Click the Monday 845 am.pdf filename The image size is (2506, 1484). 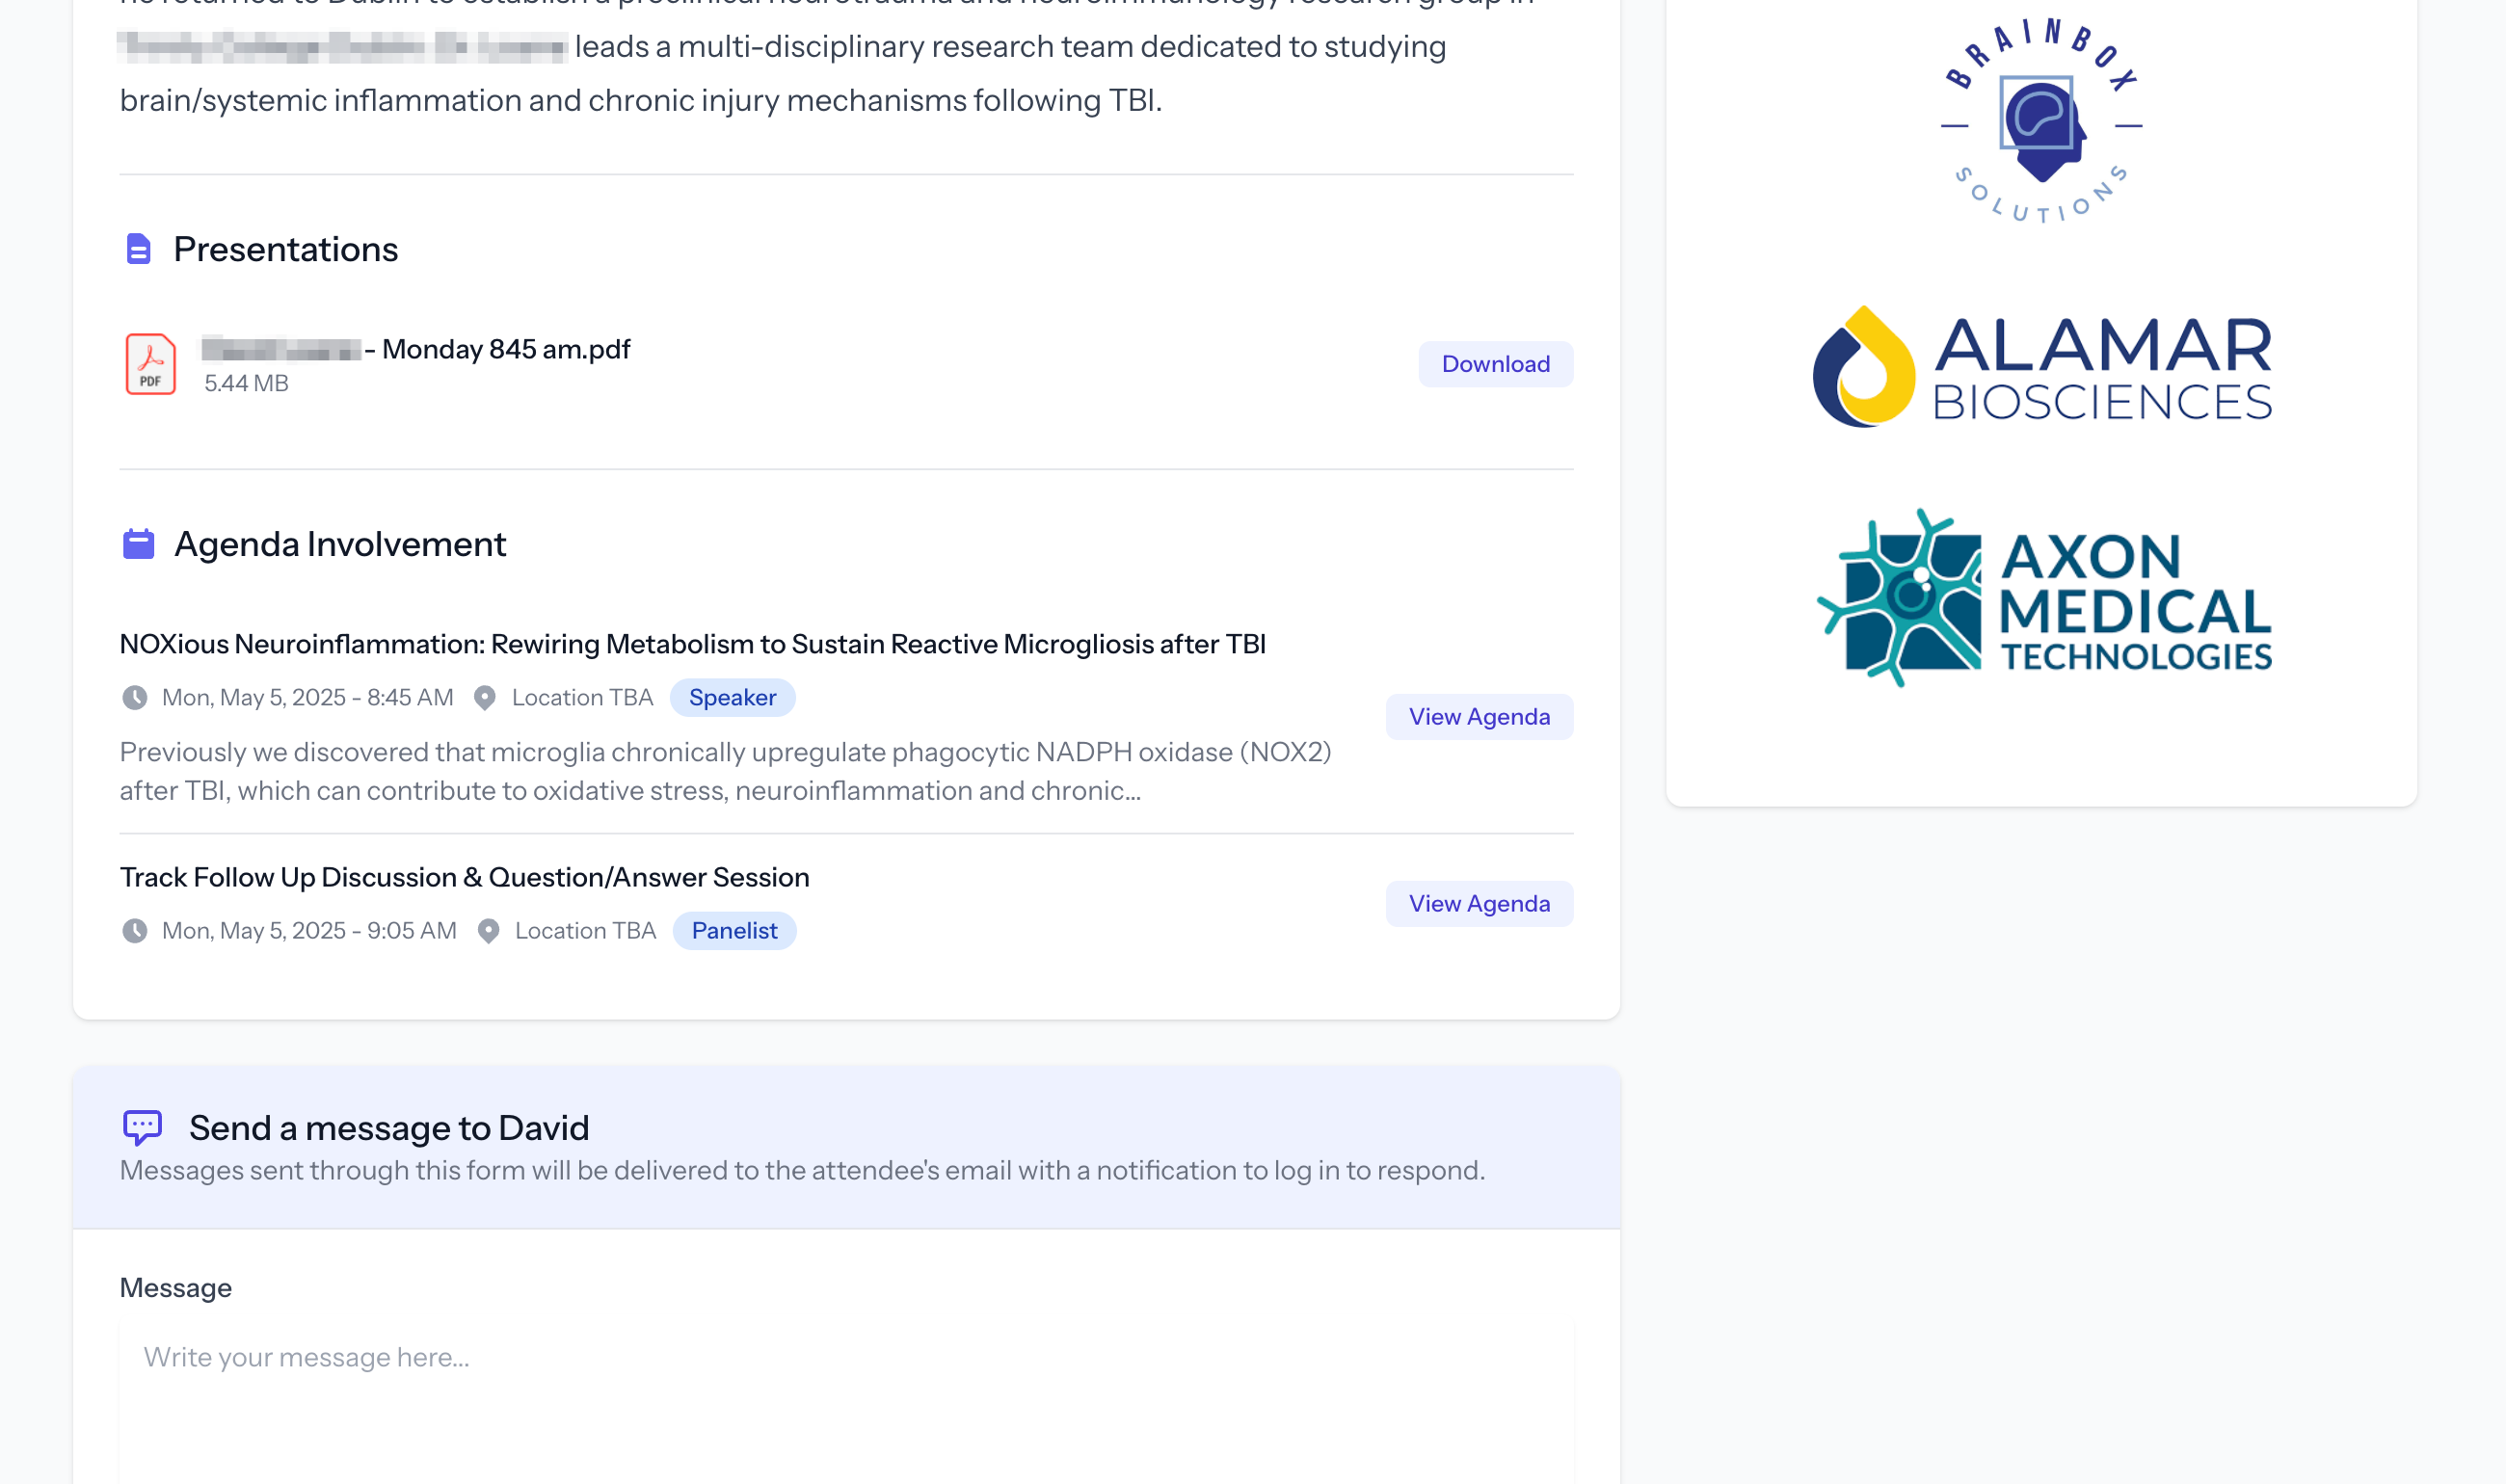tap(505, 349)
